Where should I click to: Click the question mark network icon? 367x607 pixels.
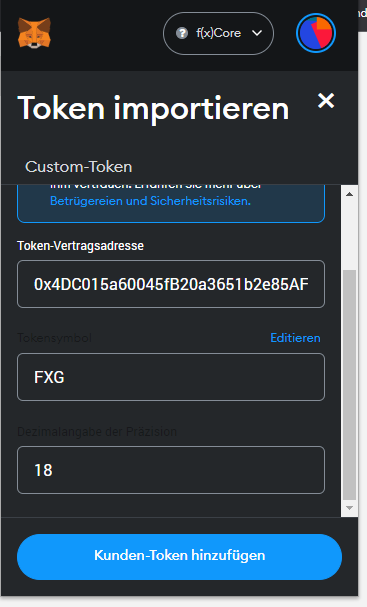182,33
